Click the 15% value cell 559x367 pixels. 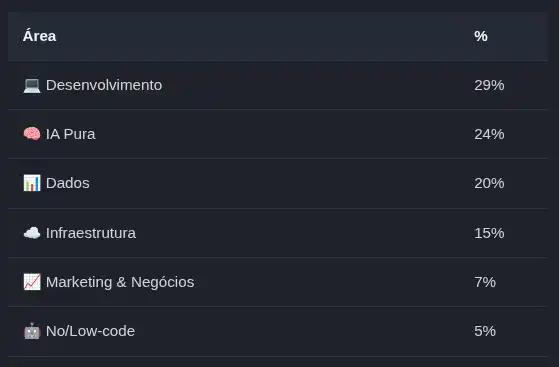489,233
